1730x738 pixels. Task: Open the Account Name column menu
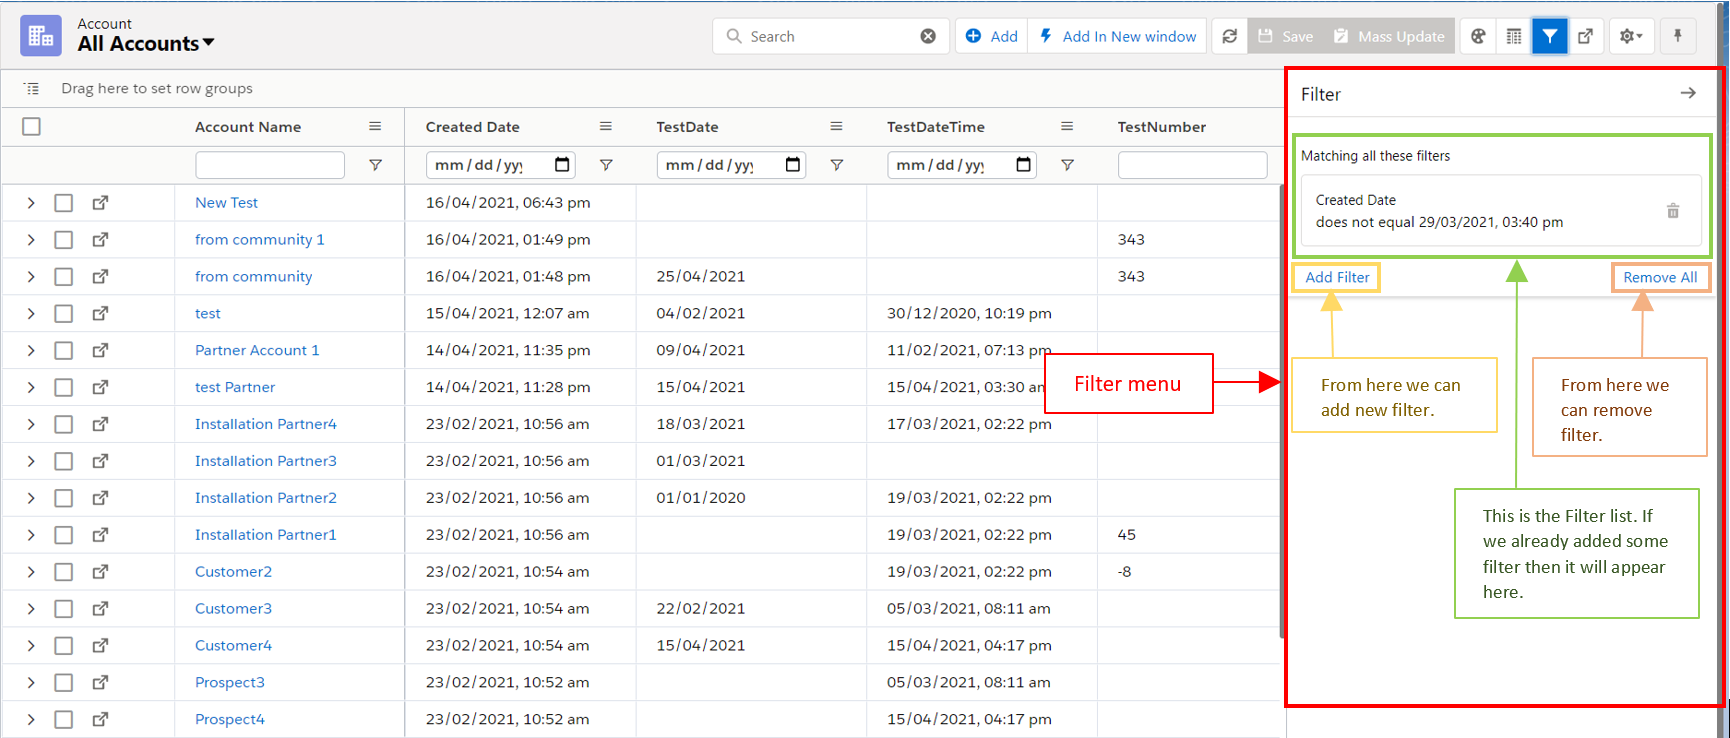(375, 127)
